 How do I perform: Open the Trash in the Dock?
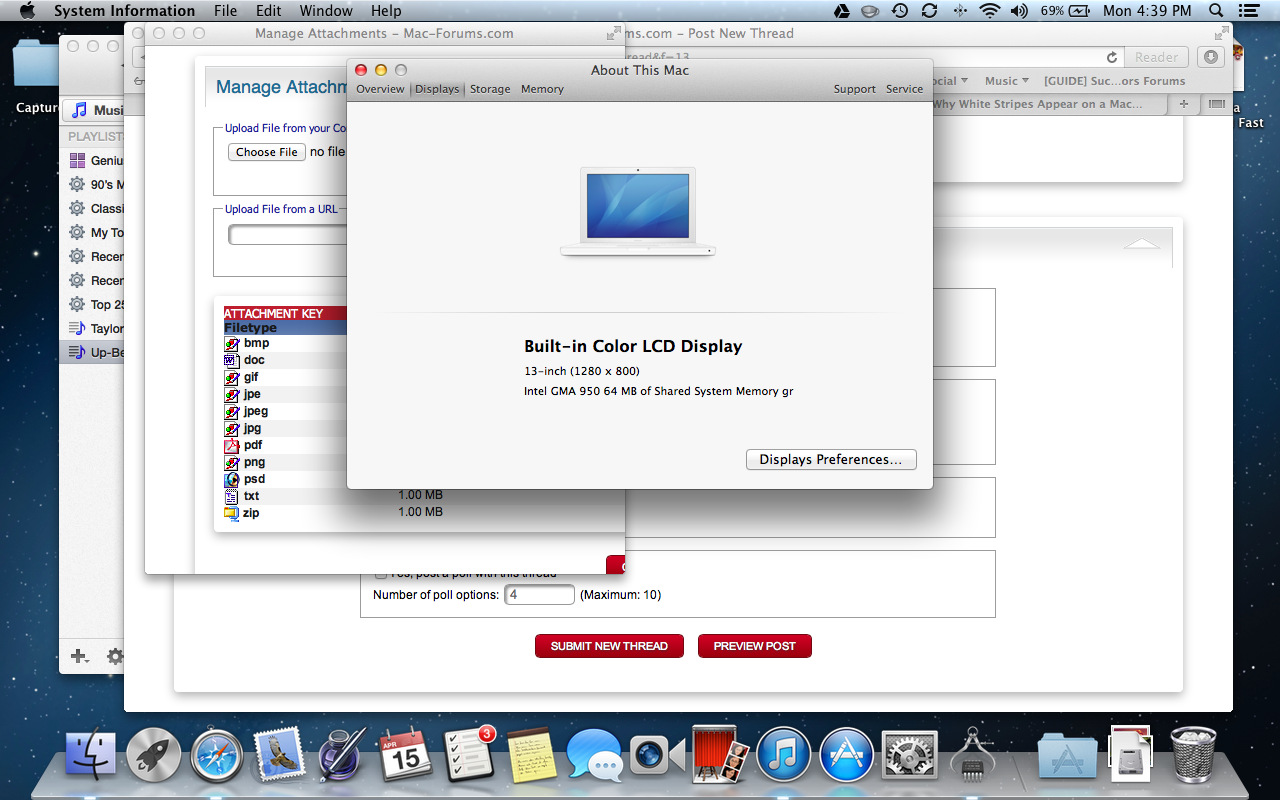point(1194,755)
